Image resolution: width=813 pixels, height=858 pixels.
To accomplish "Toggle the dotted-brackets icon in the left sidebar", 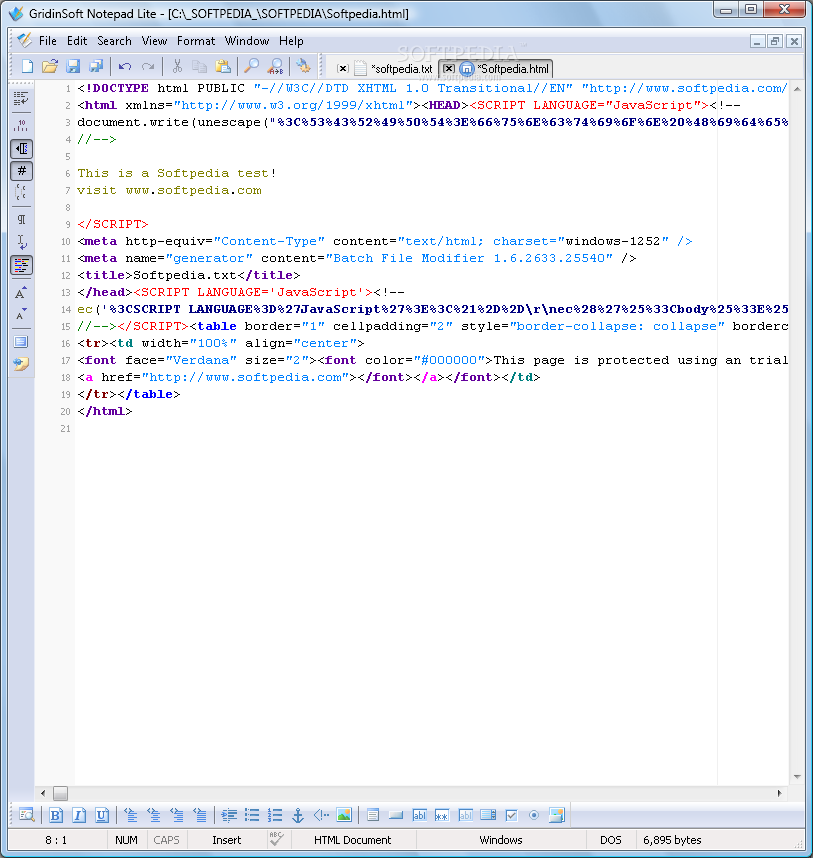I will point(21,192).
